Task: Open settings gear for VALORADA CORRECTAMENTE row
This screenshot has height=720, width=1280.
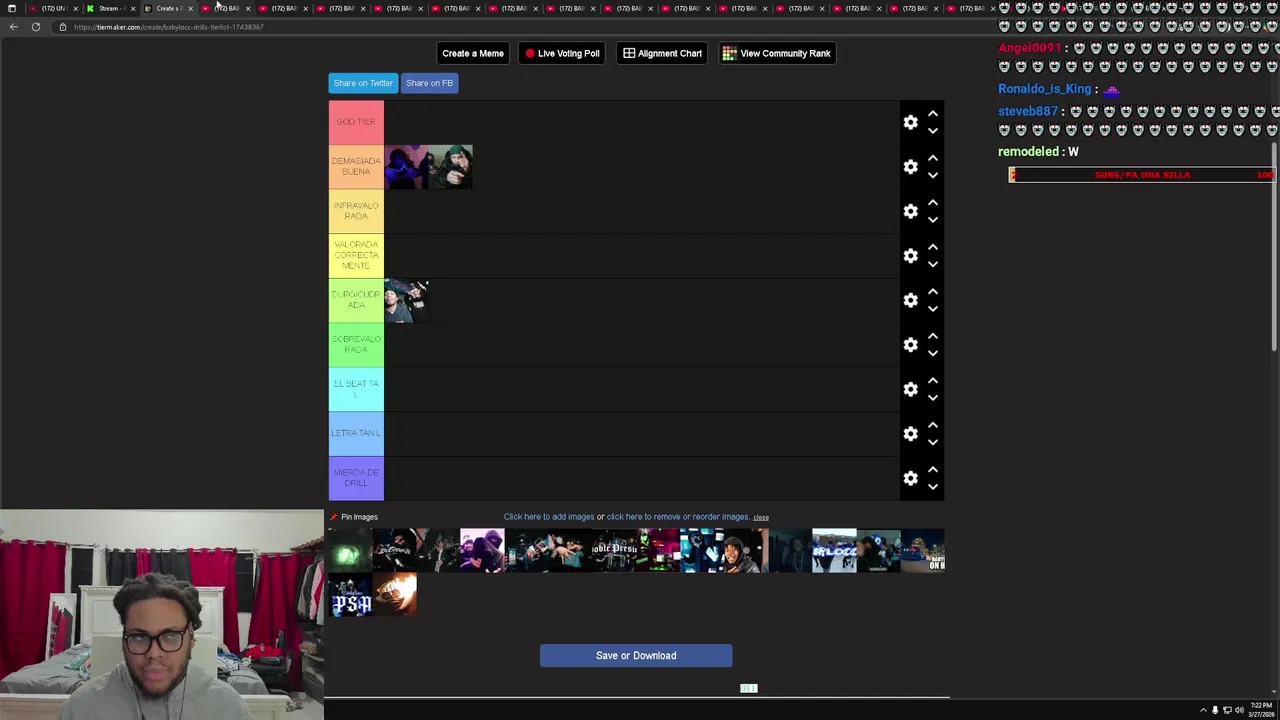Action: (910, 256)
